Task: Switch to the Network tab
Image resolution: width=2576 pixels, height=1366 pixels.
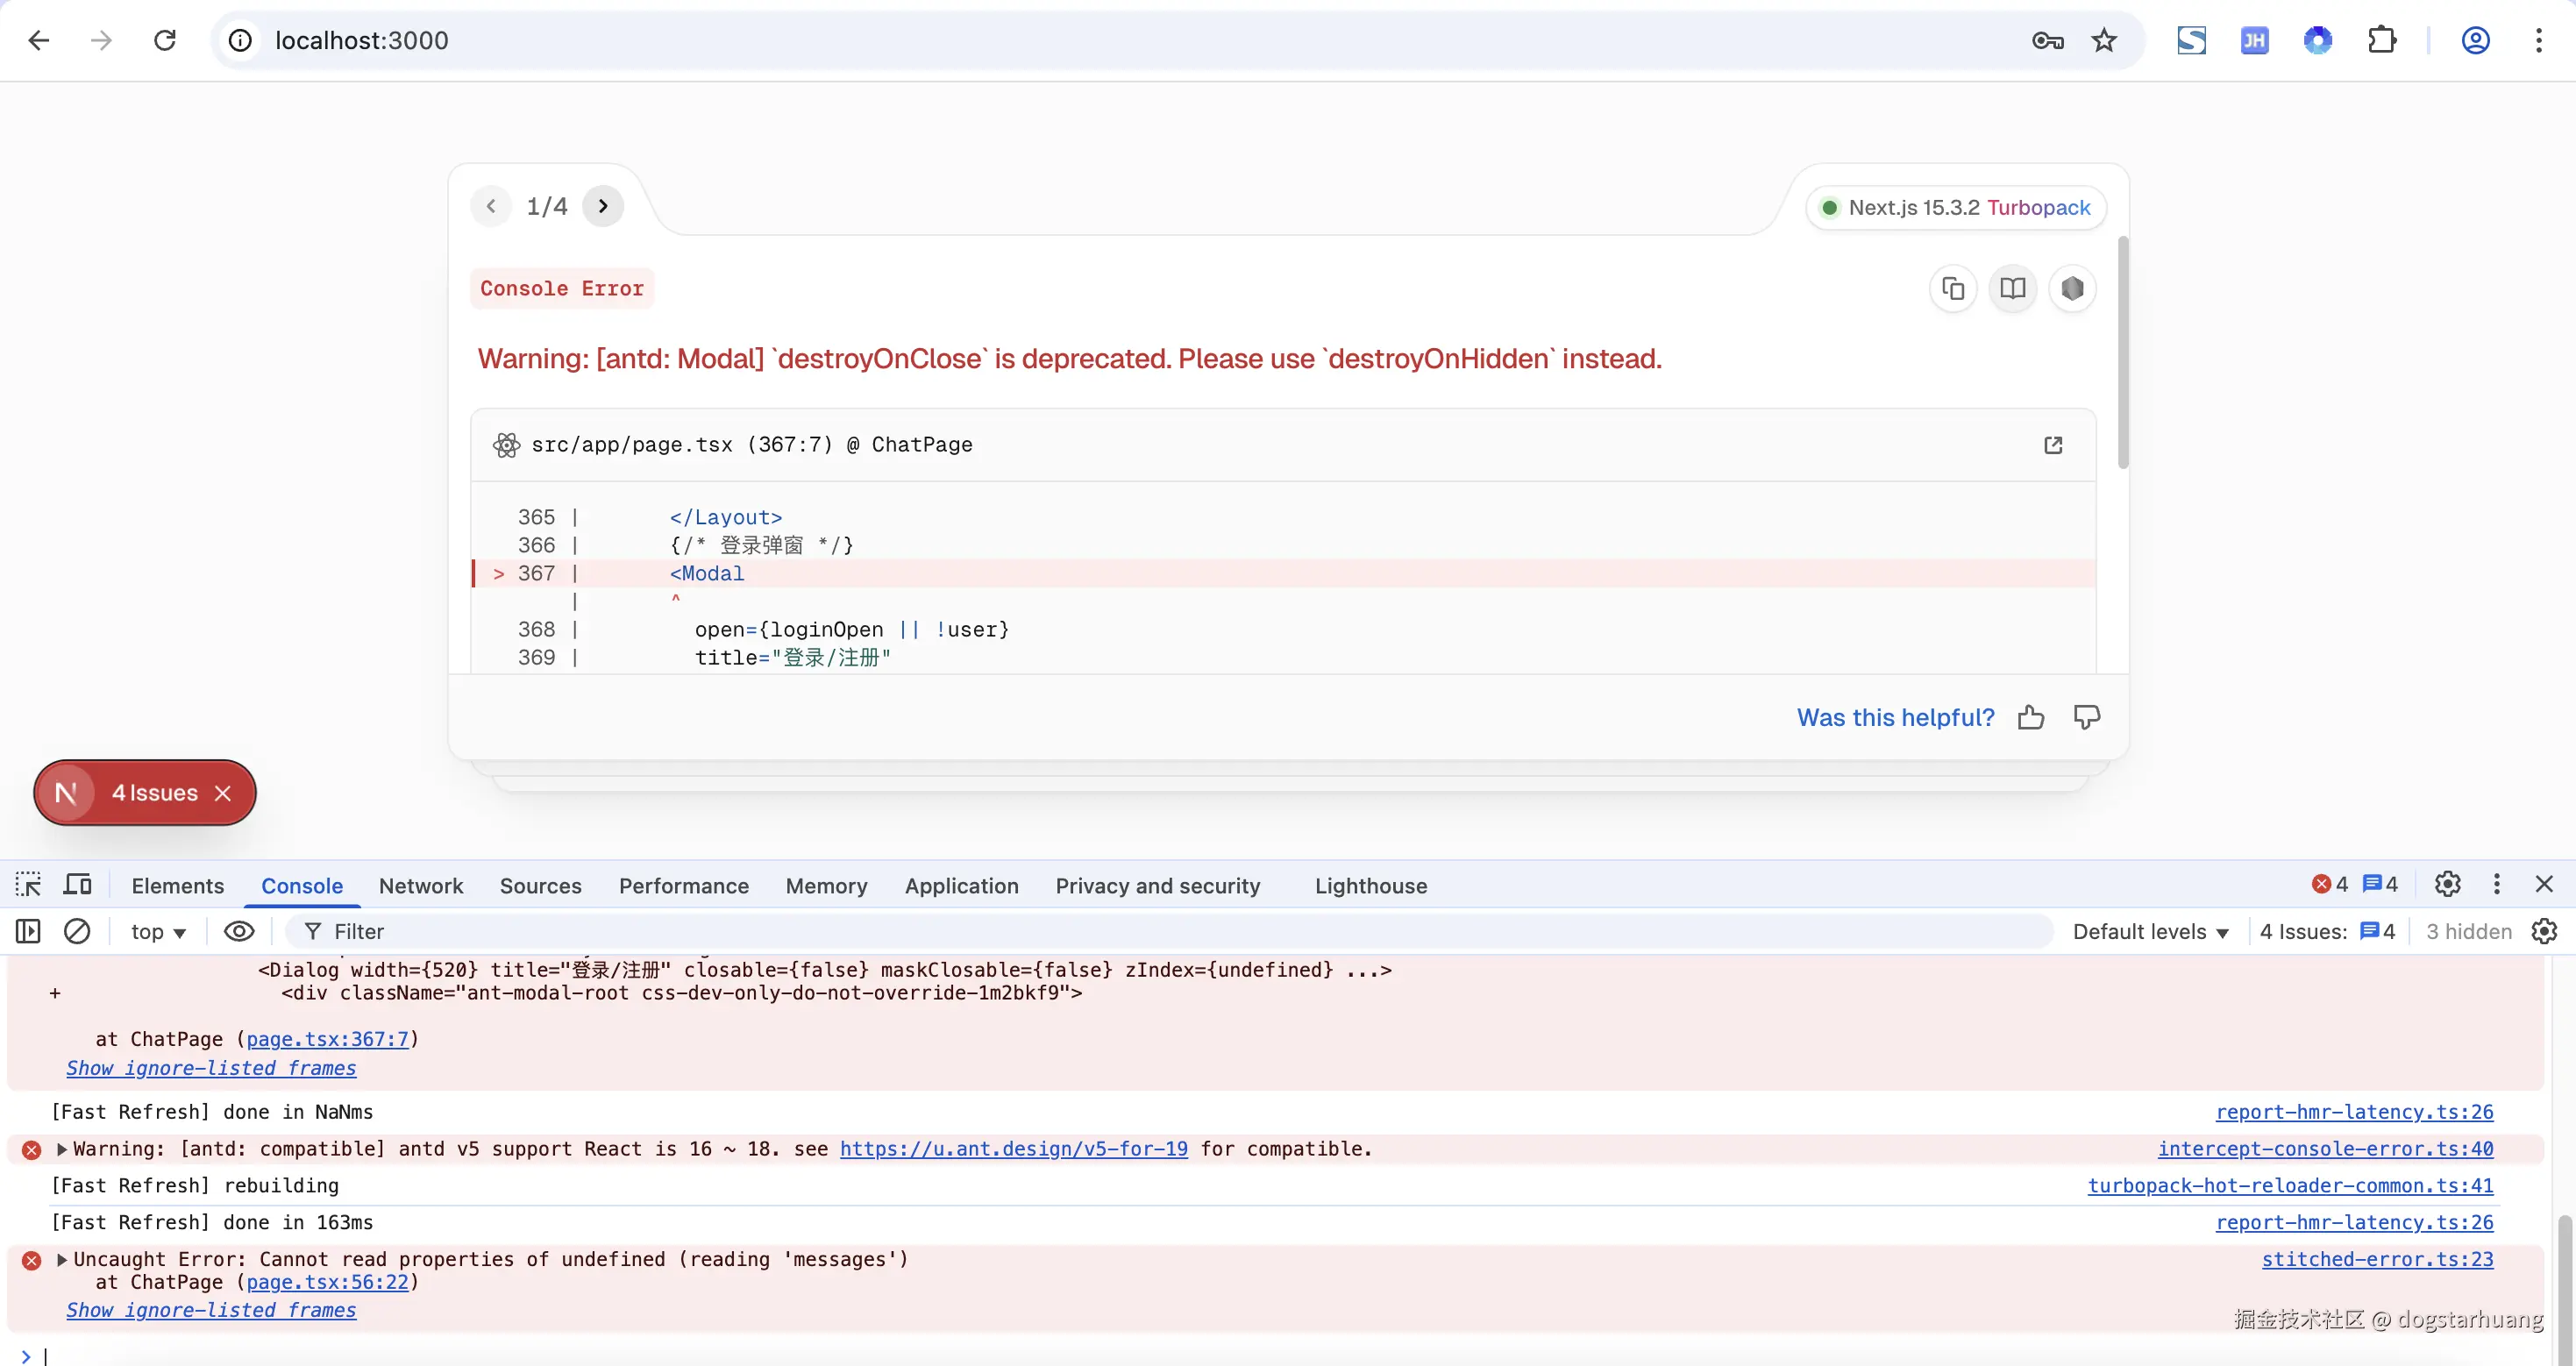Action: coord(420,885)
